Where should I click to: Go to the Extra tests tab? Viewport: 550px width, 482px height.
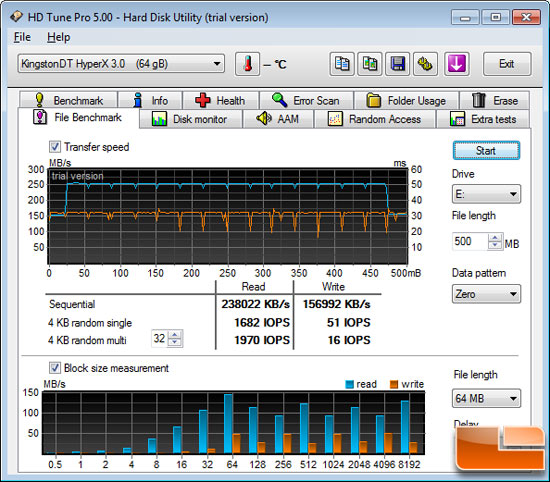pyautogui.click(x=483, y=119)
